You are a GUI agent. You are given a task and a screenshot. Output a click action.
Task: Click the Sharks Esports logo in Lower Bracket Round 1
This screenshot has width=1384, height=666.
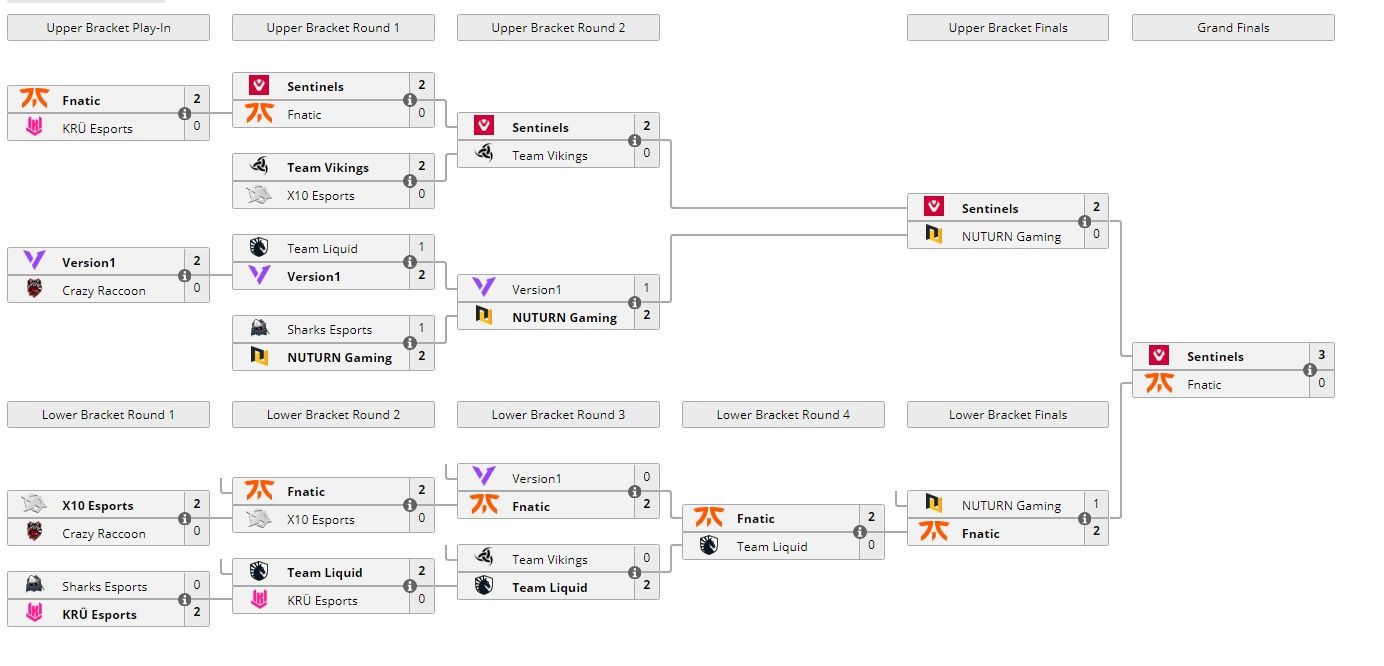(32, 586)
